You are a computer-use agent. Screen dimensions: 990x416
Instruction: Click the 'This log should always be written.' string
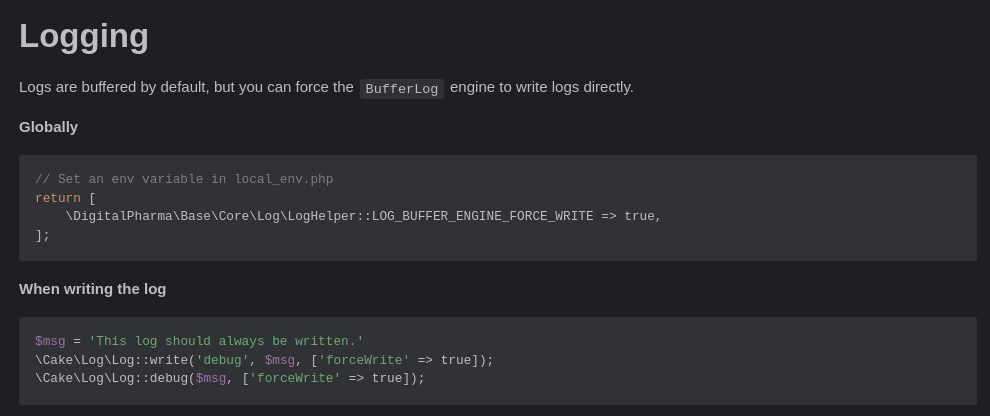[226, 342]
